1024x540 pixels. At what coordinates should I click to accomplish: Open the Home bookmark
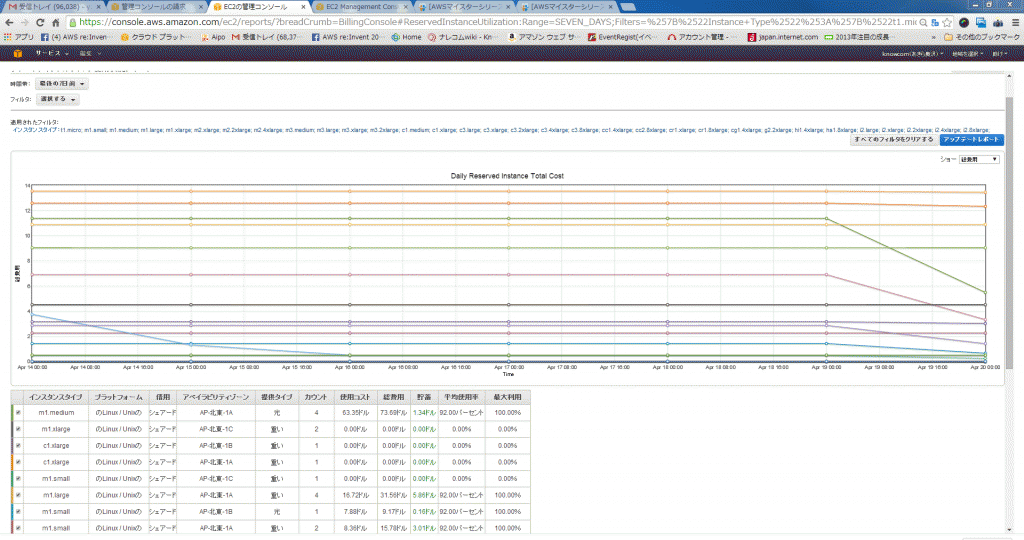coord(406,37)
